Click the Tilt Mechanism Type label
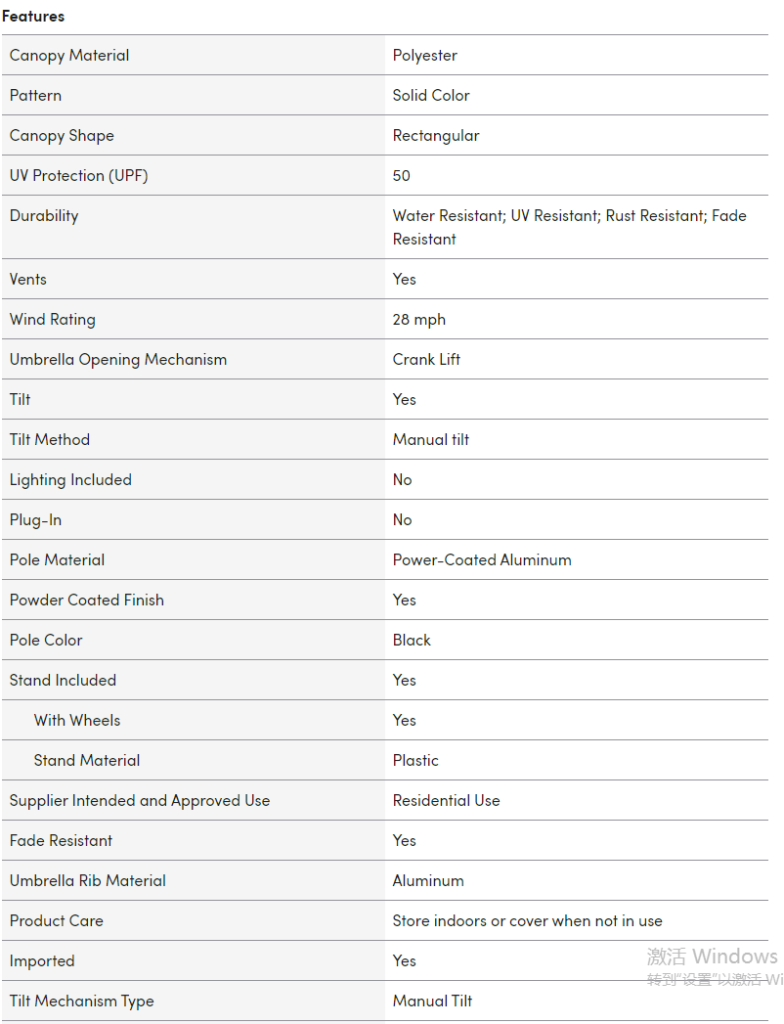Viewport: 784px width, 1024px height. pos(82,1000)
